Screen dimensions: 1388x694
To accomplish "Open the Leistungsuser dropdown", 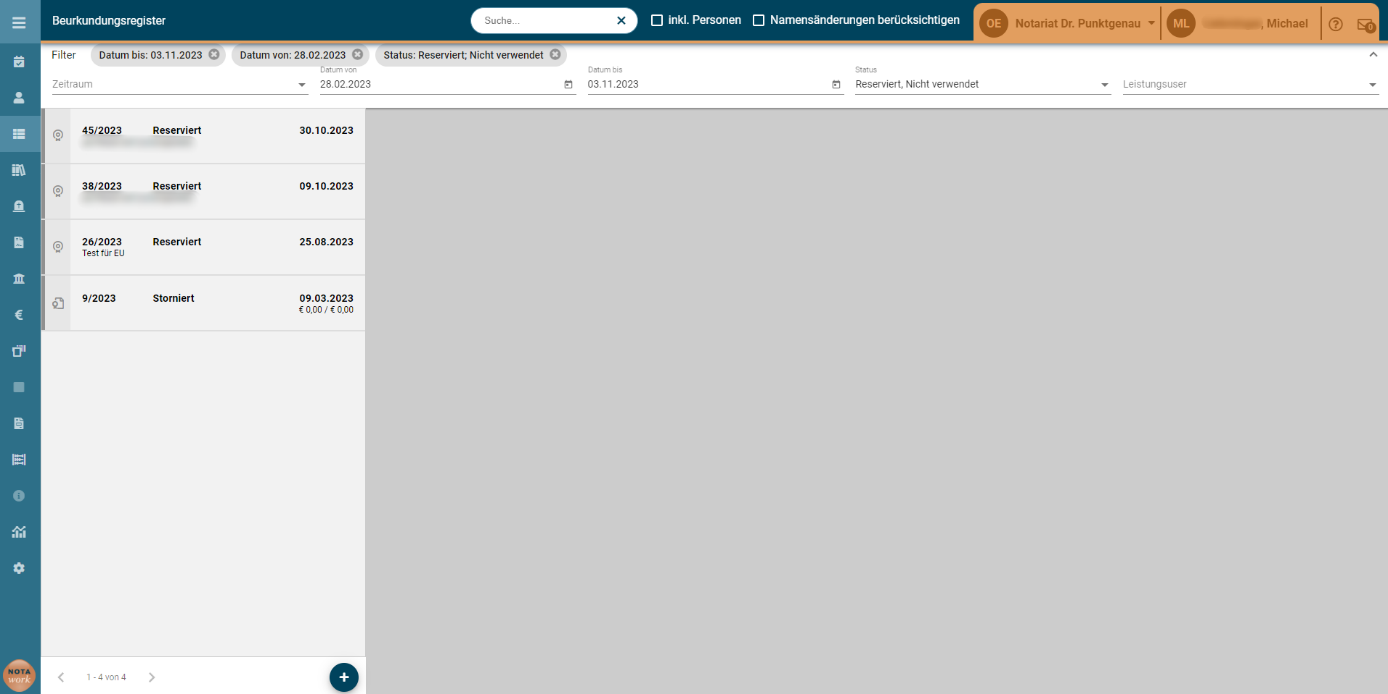I will (1251, 85).
